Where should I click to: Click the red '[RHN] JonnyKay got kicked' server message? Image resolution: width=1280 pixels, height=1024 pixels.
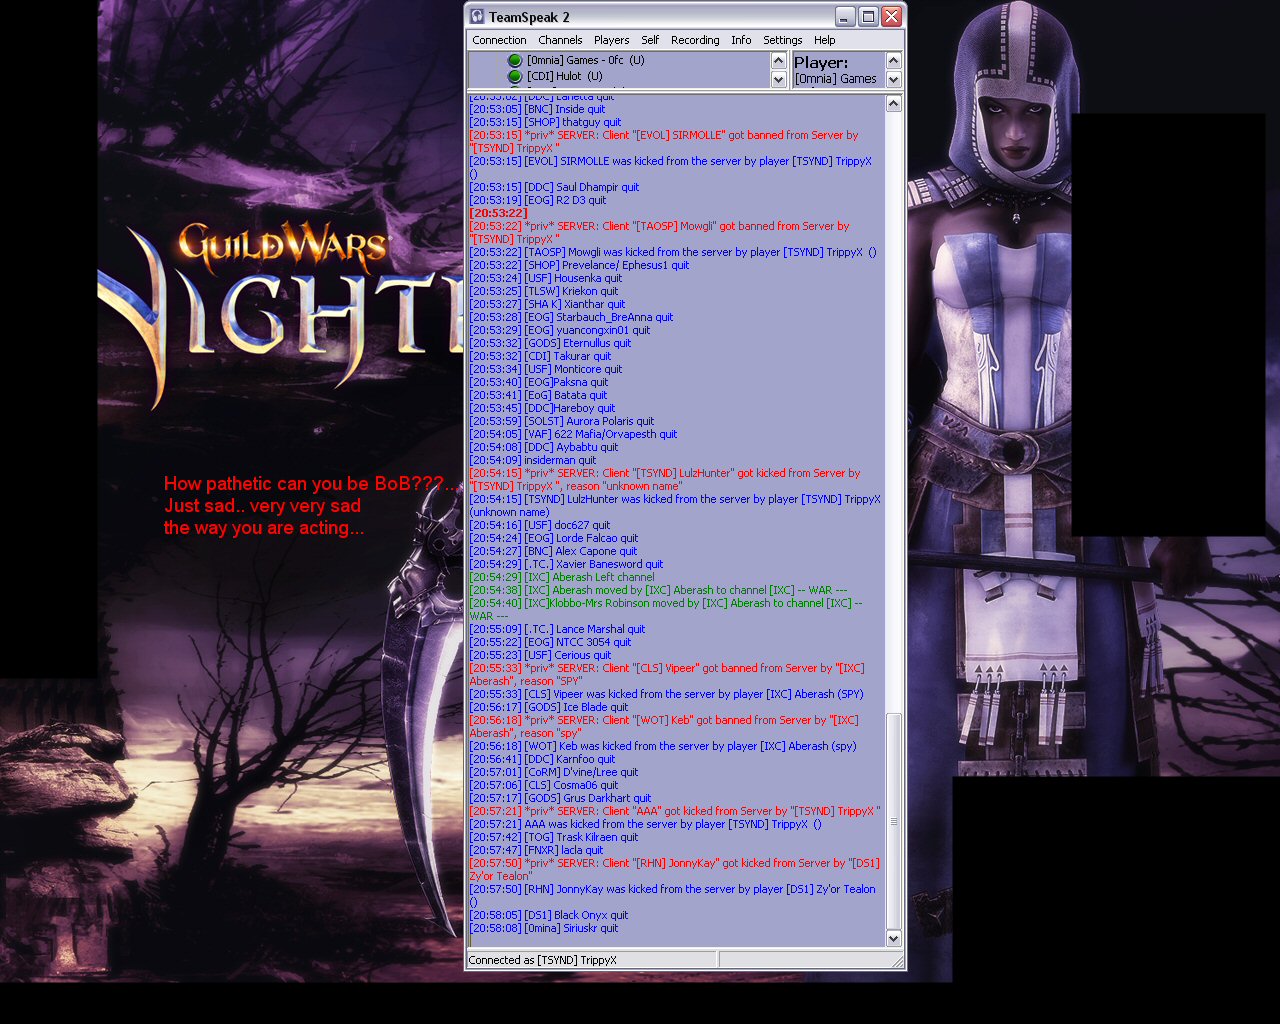(x=675, y=869)
